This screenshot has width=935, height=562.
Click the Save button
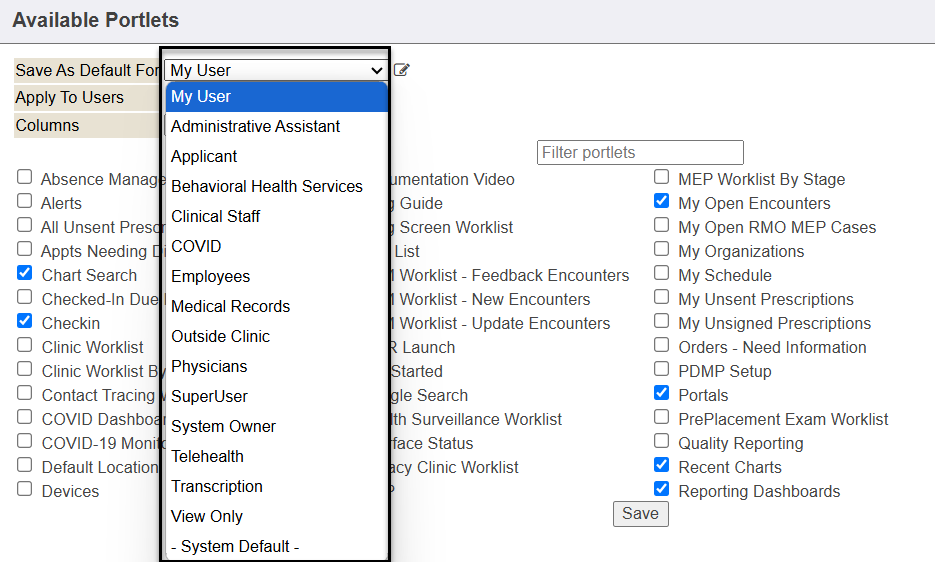click(640, 514)
